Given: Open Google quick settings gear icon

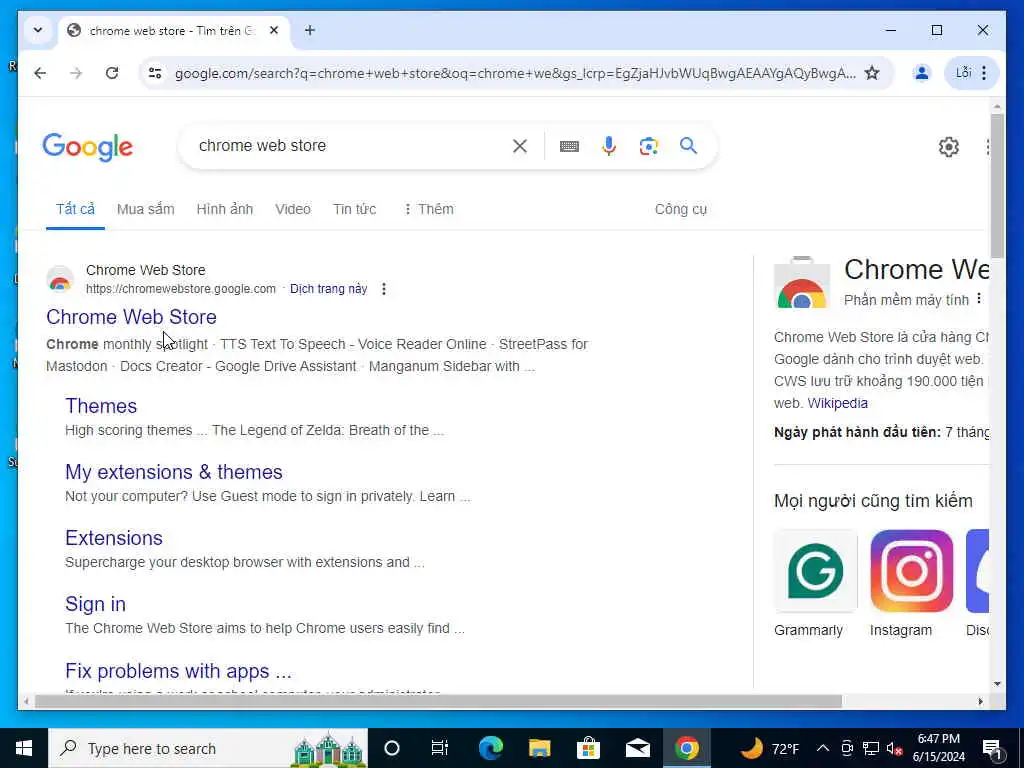Looking at the screenshot, I should [x=948, y=147].
